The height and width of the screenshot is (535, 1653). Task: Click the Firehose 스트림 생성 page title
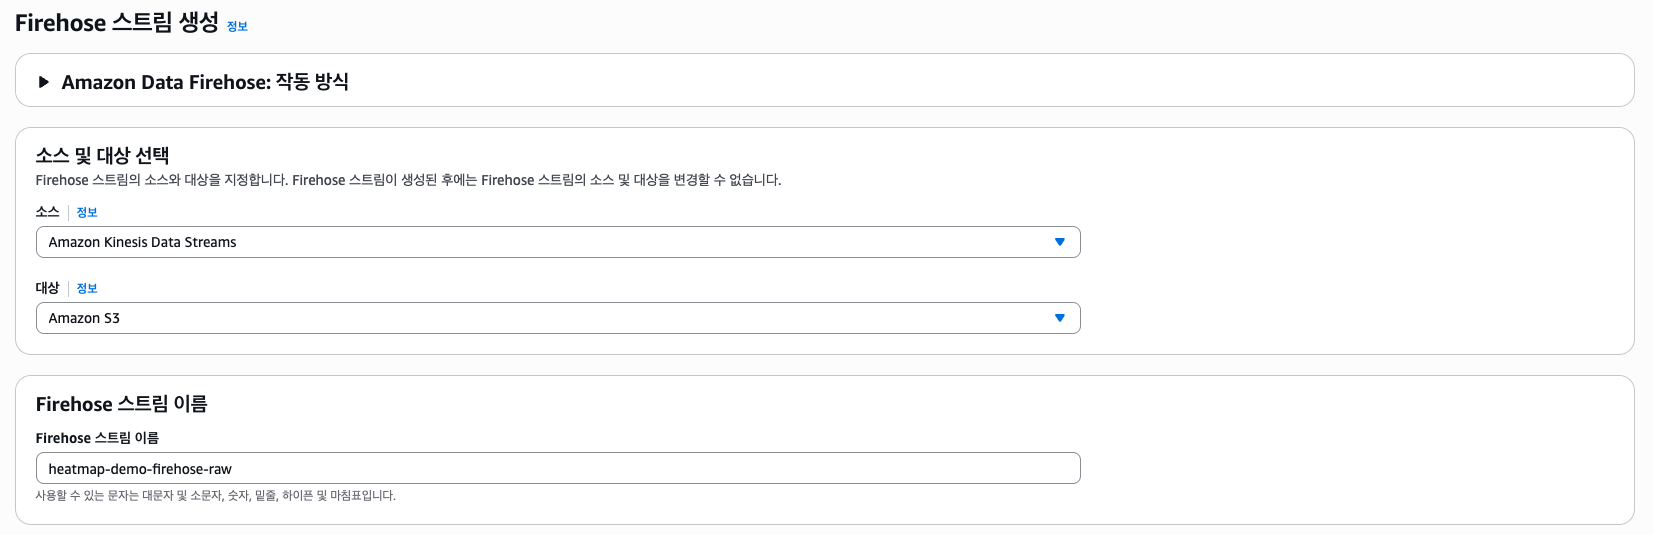tap(116, 23)
